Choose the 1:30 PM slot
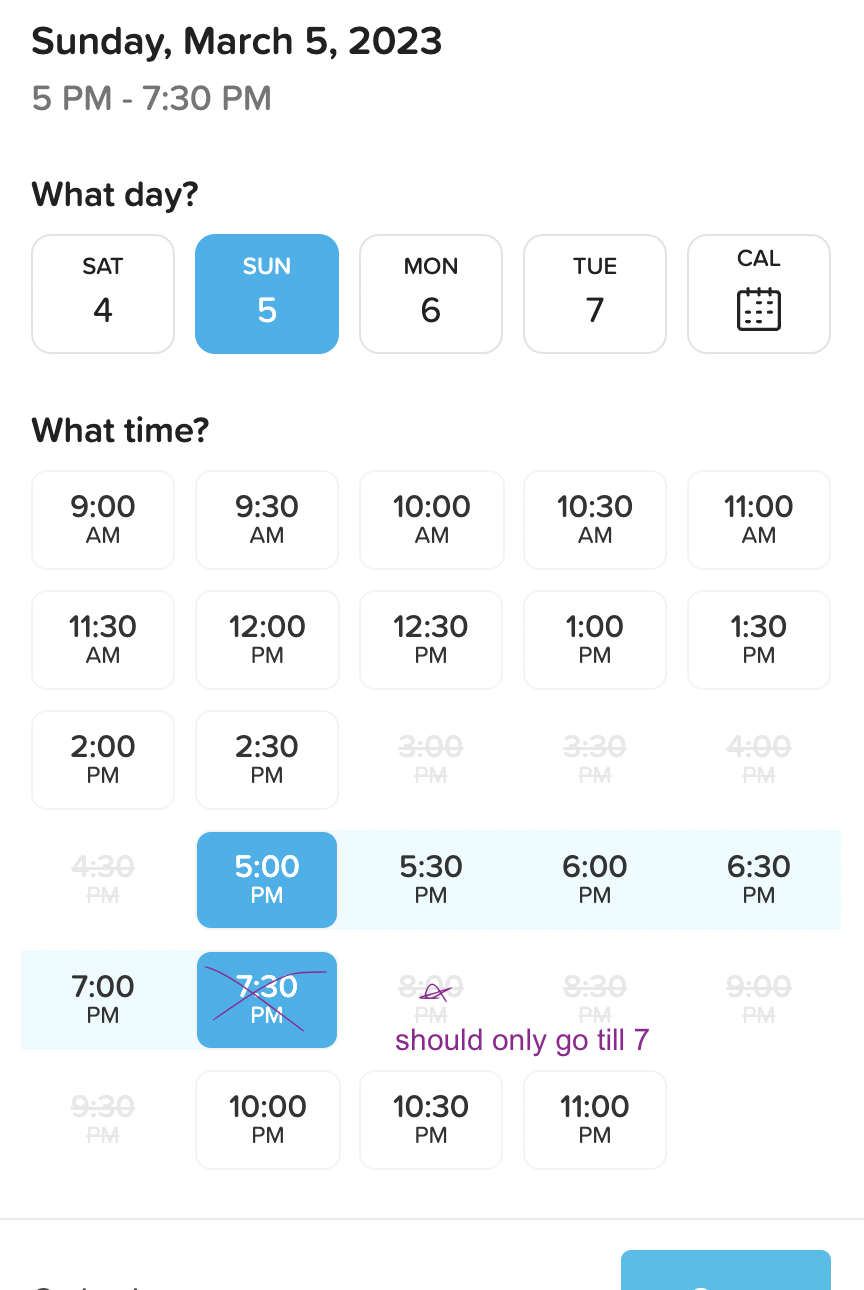The height and width of the screenshot is (1290, 864). pyautogui.click(x=758, y=640)
